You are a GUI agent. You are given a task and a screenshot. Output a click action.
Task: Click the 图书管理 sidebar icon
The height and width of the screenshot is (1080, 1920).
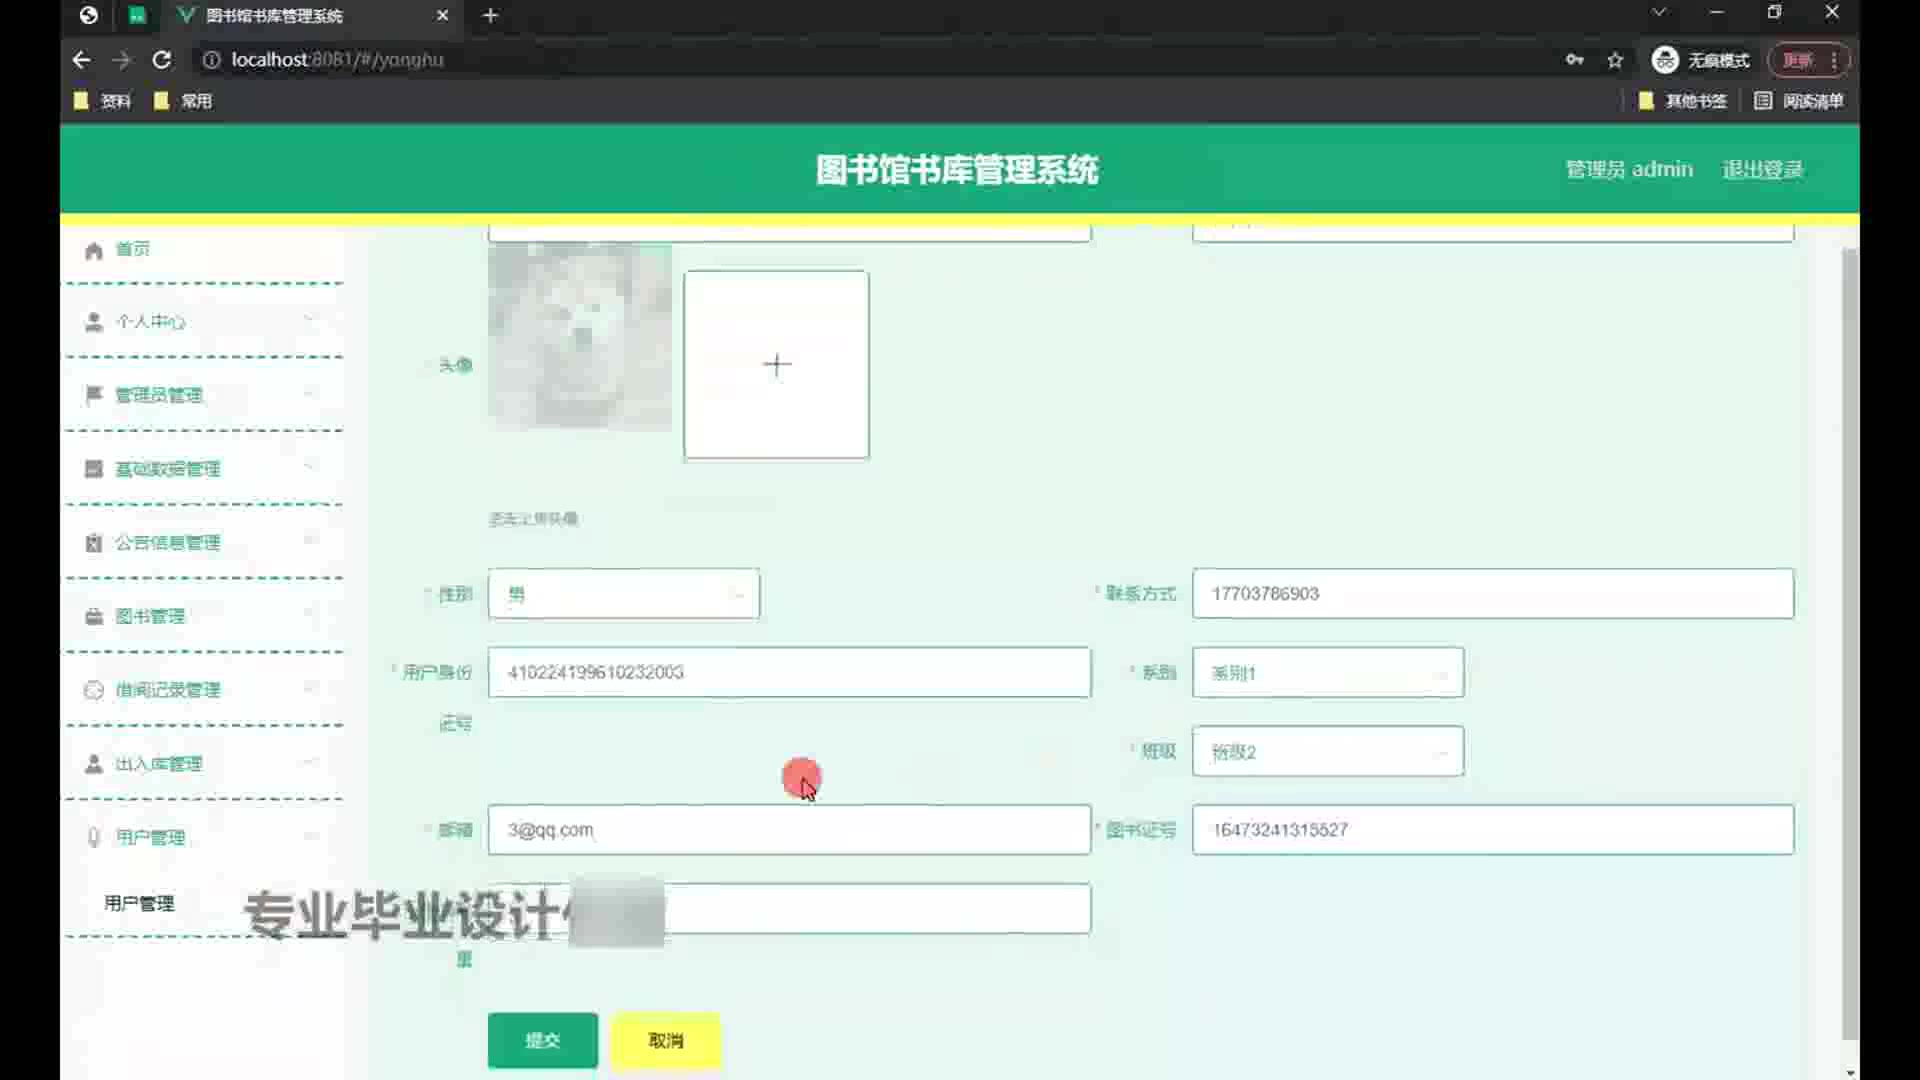pos(94,617)
